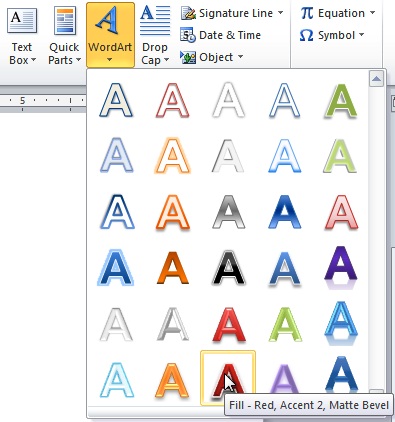Choose the light blue WordArt with reflection, fifth row
Viewport: 395px width, 422px height.
[x=341, y=324]
